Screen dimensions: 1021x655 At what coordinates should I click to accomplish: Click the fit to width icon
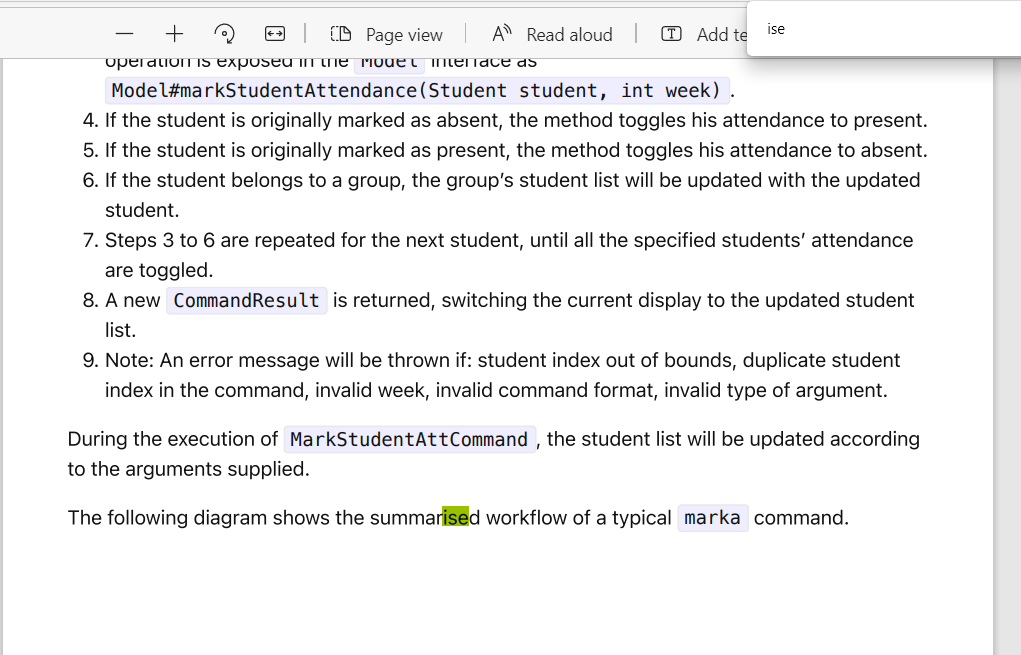point(275,34)
